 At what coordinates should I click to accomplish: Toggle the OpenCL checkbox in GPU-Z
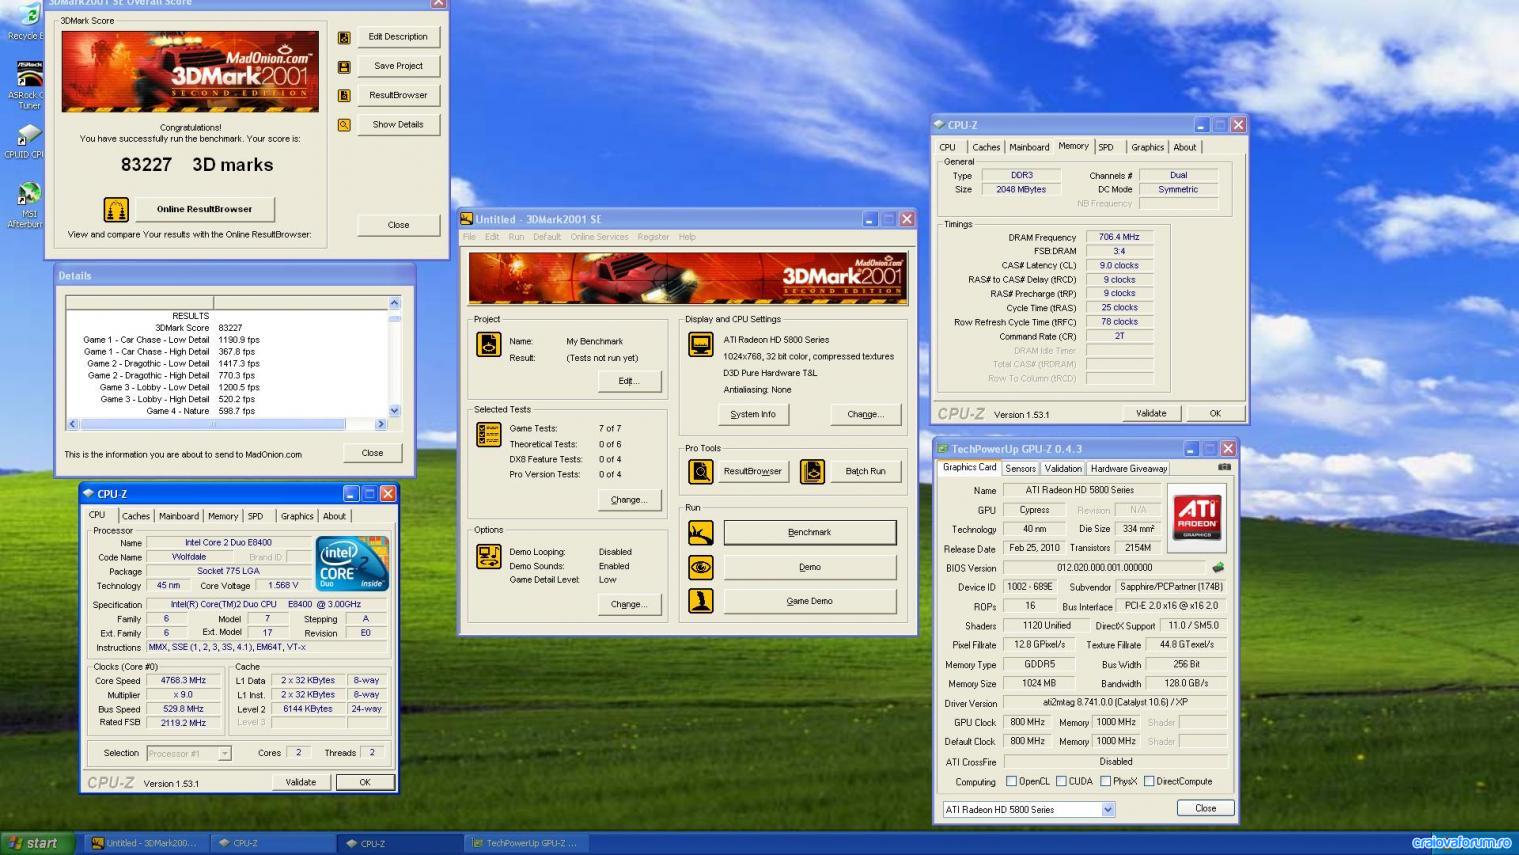(1011, 782)
